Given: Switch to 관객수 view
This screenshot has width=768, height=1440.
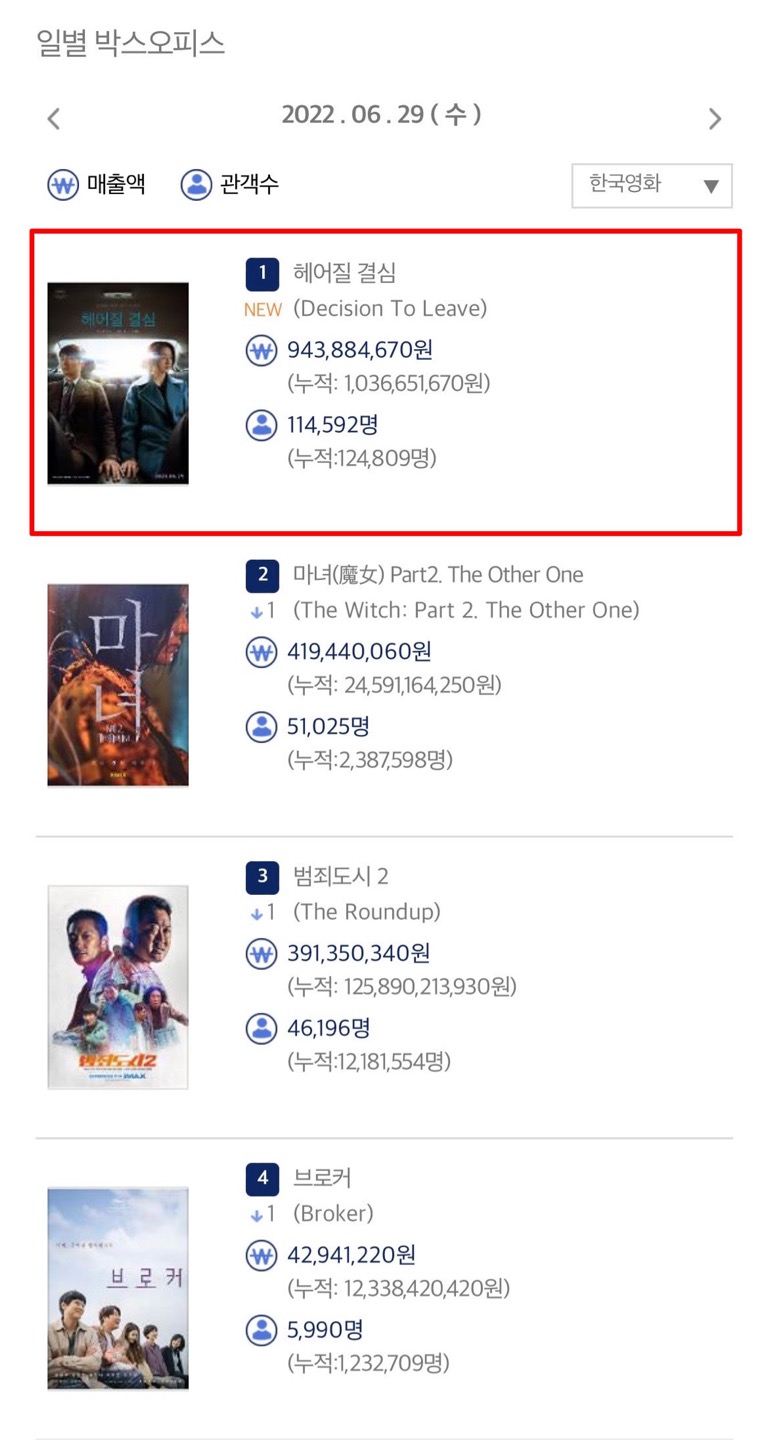Looking at the screenshot, I should (249, 185).
